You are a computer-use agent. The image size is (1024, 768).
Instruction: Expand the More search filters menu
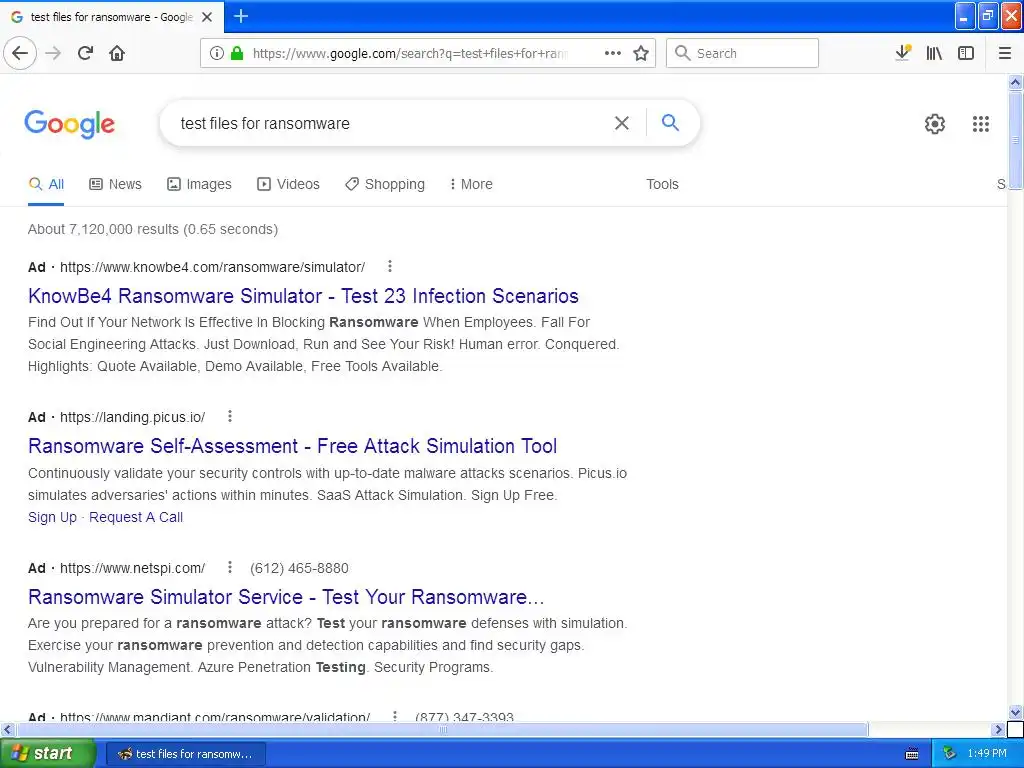click(471, 184)
